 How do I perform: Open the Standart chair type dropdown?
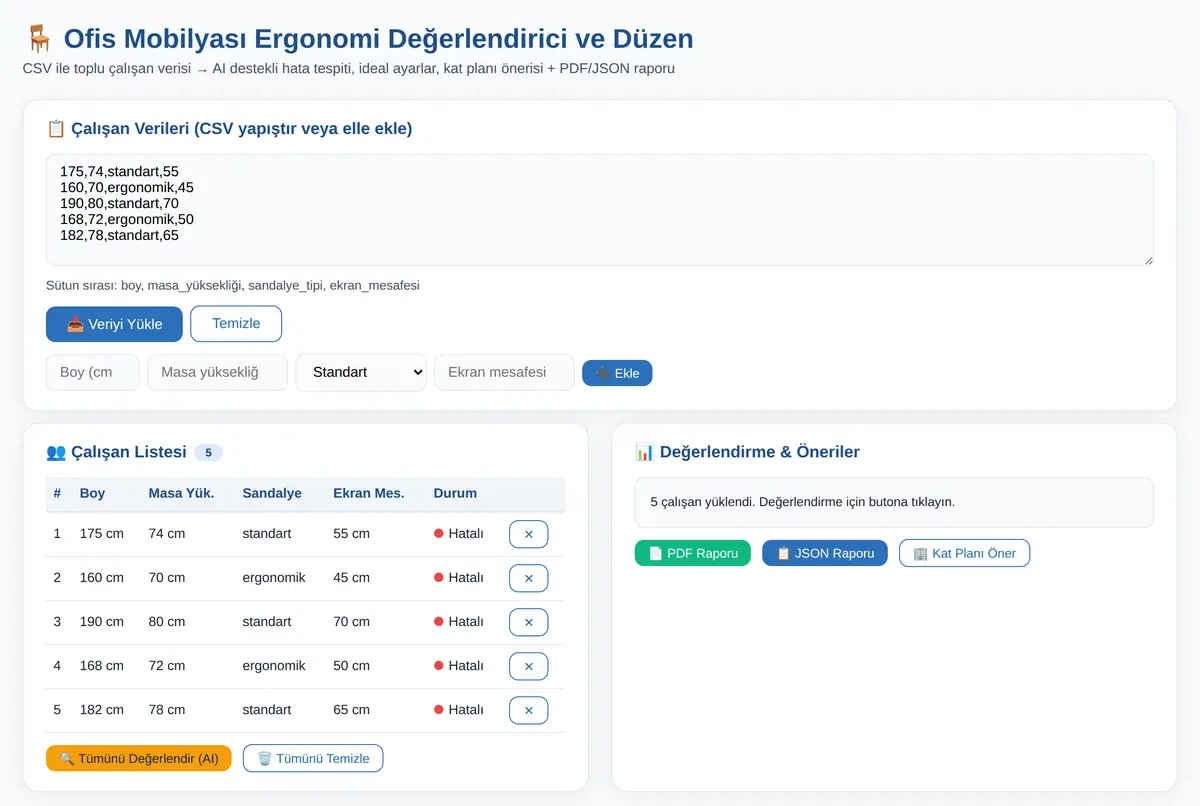tap(361, 372)
